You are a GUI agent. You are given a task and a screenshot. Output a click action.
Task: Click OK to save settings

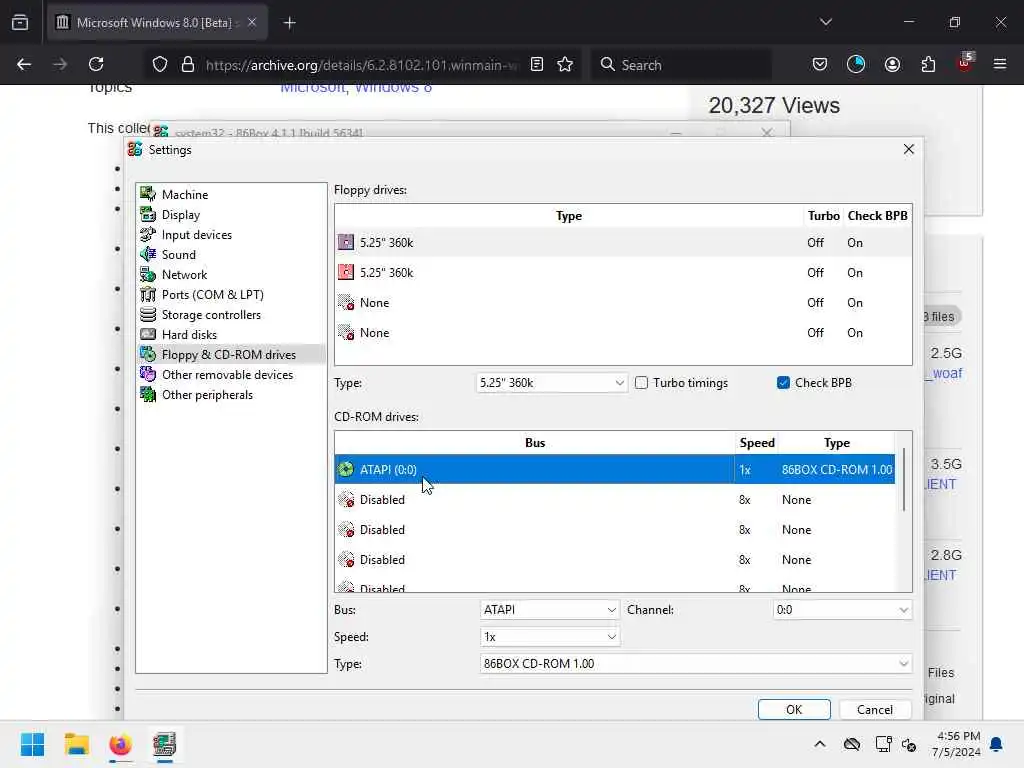coord(794,709)
